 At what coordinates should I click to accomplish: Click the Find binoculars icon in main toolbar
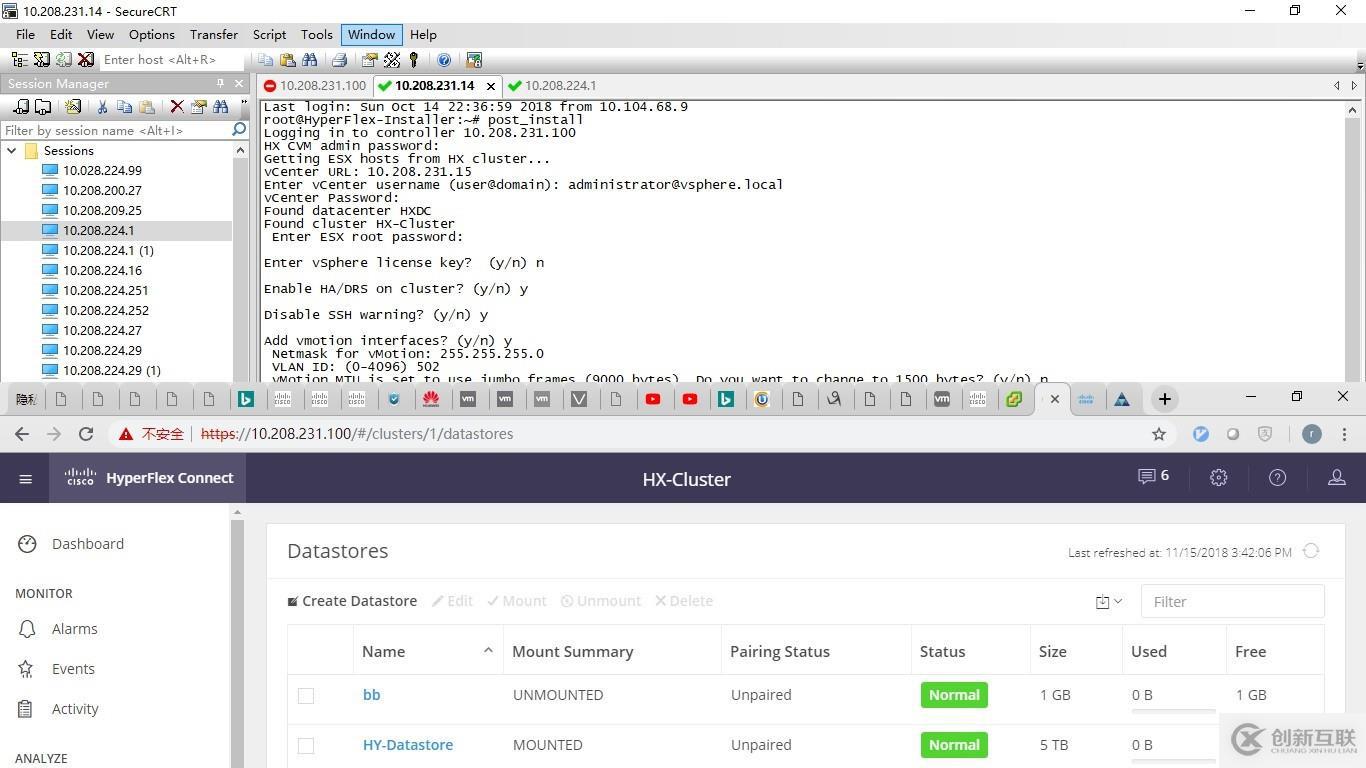point(309,60)
